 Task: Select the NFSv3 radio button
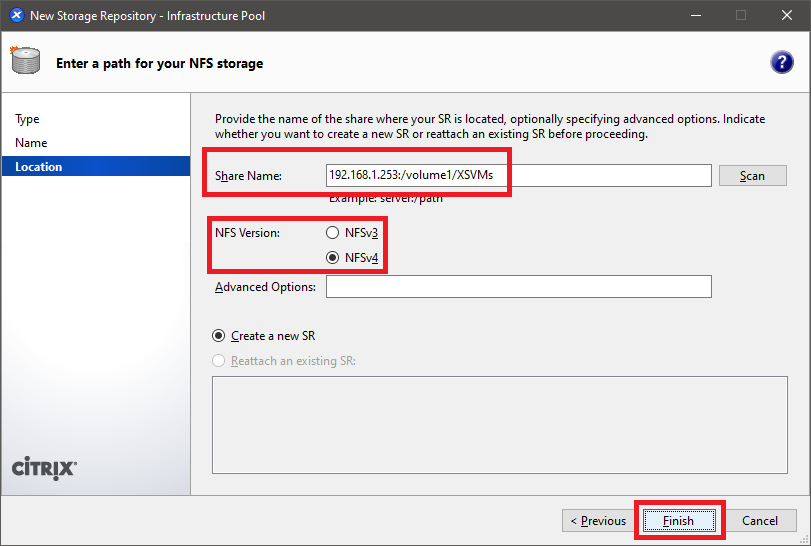tap(333, 233)
